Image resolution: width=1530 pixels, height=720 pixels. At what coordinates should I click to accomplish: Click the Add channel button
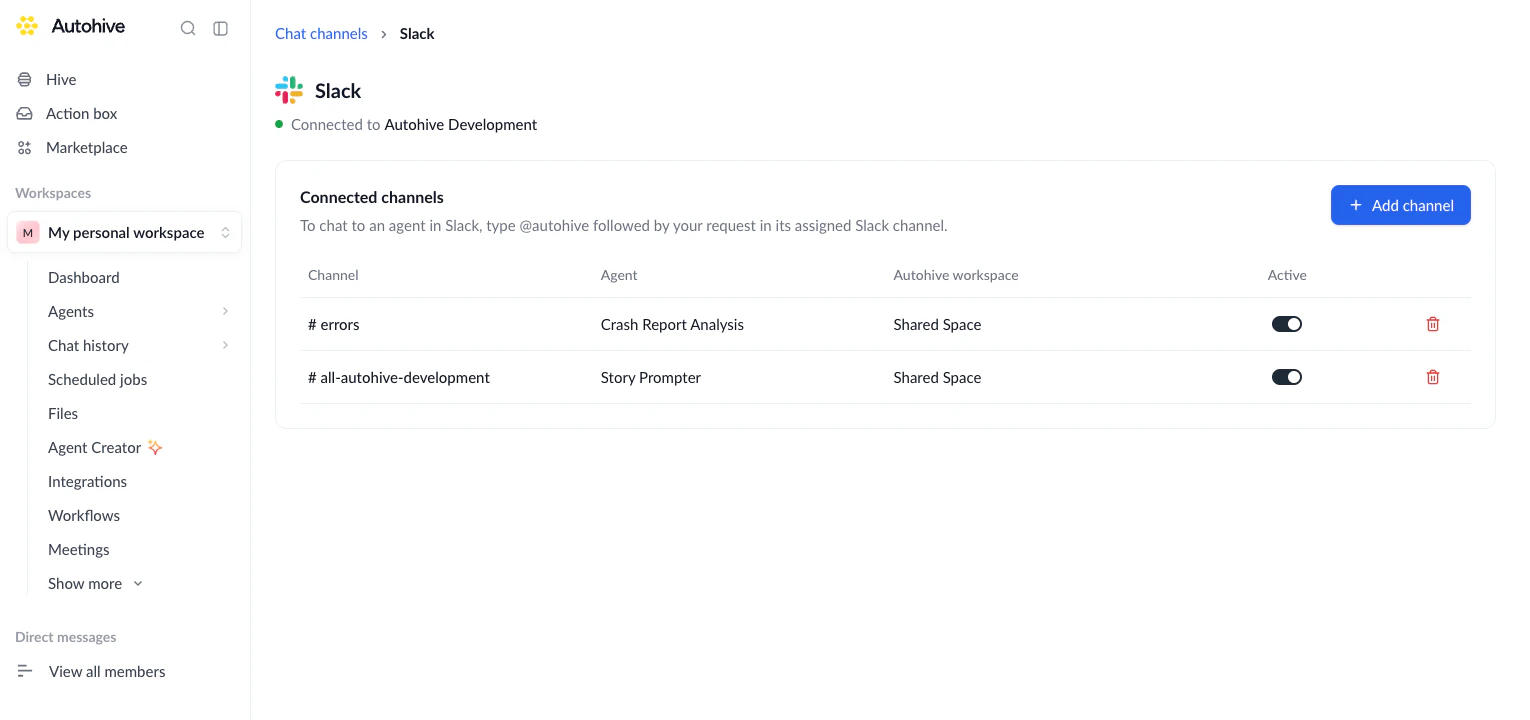pos(1400,205)
